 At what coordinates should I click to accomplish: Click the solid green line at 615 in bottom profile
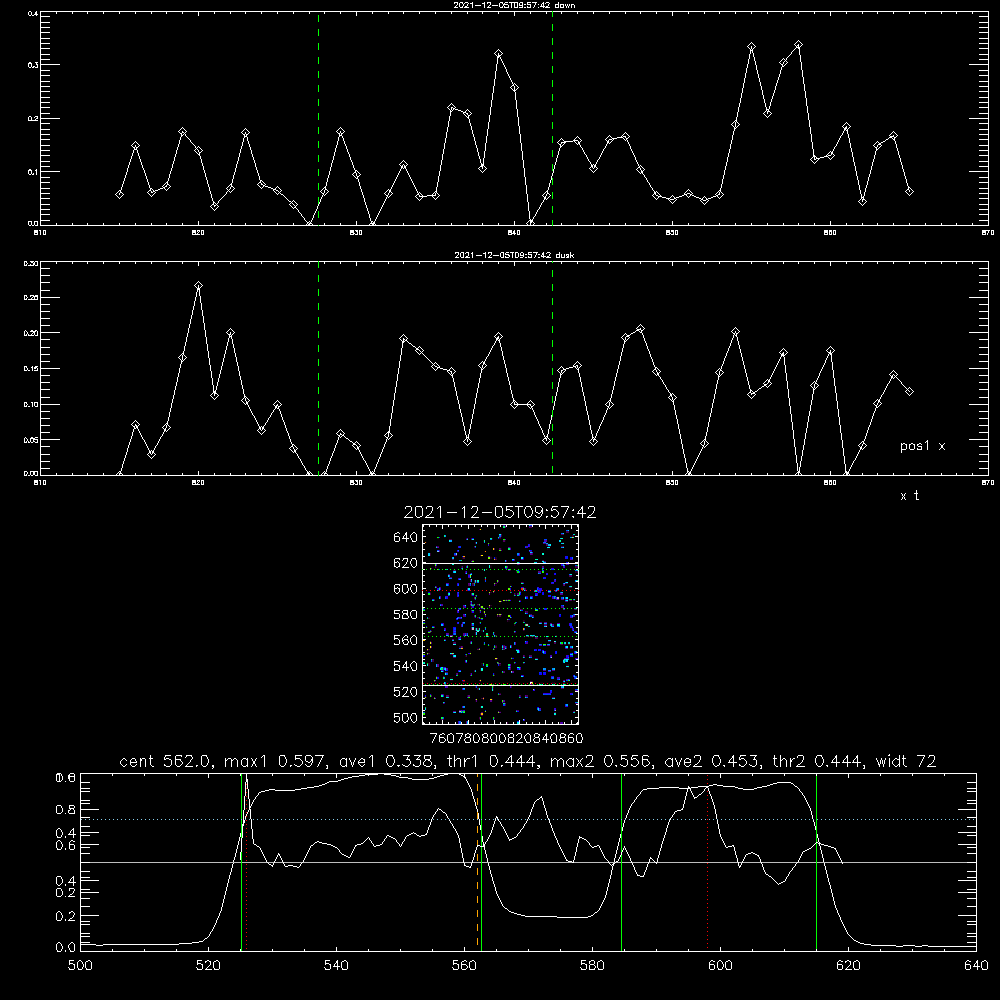click(816, 862)
